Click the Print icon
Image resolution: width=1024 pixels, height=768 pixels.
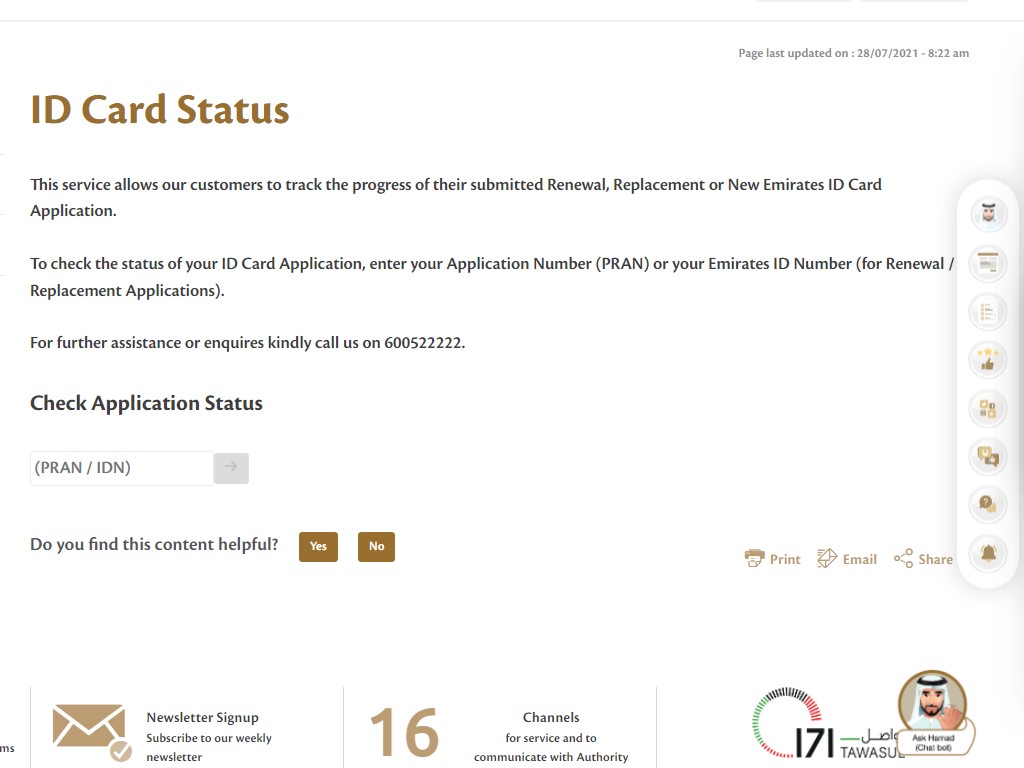[x=754, y=558]
